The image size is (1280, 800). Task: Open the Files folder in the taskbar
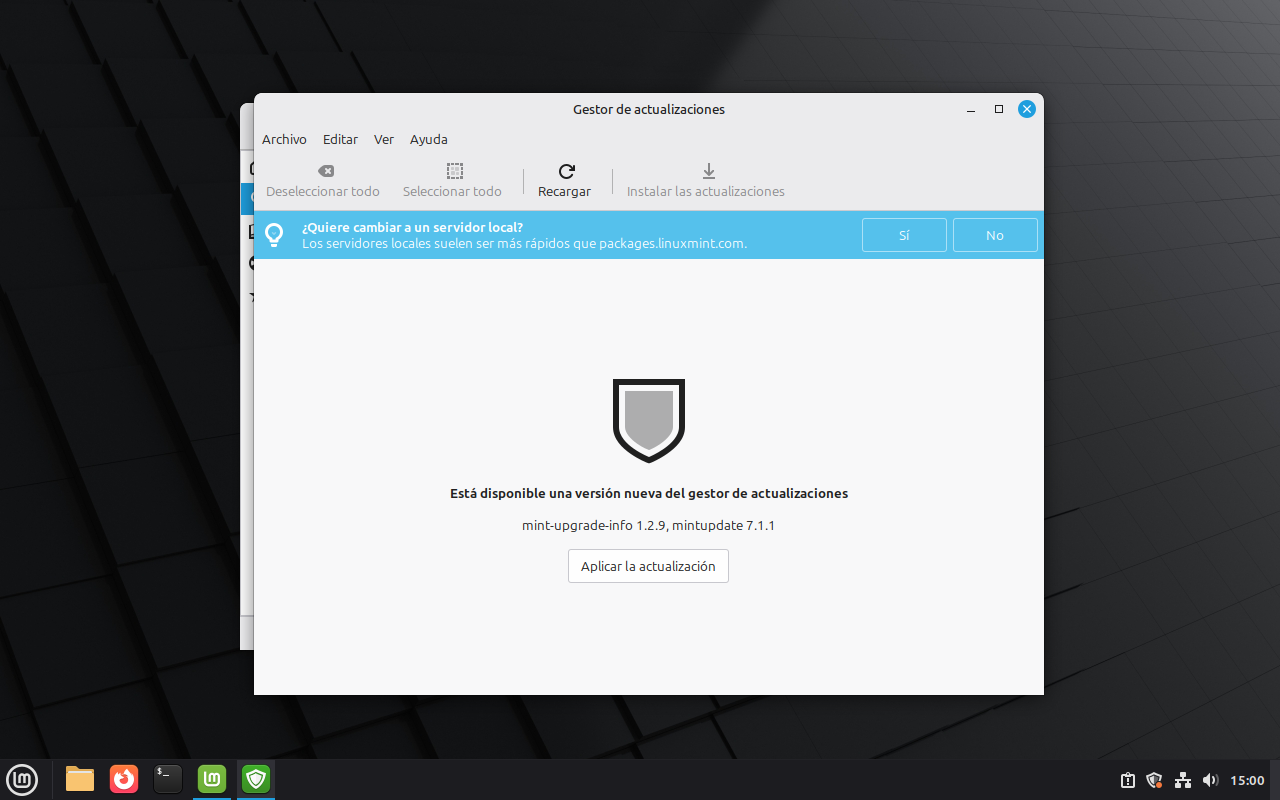pos(80,778)
